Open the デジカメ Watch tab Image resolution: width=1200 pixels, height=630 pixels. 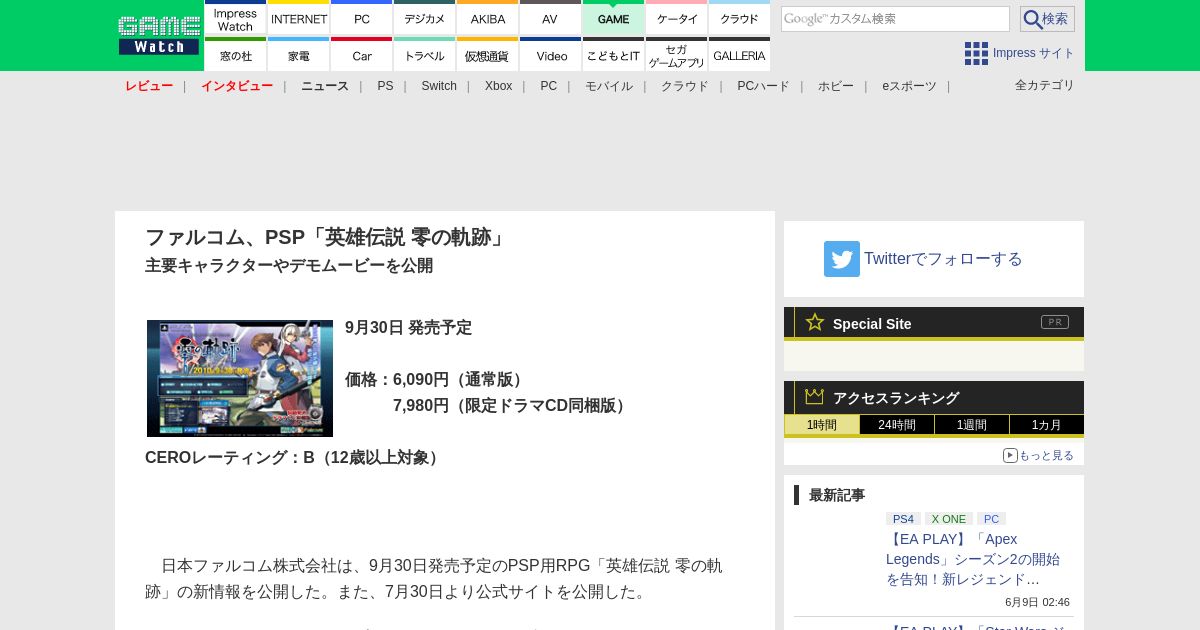pyautogui.click(x=425, y=18)
